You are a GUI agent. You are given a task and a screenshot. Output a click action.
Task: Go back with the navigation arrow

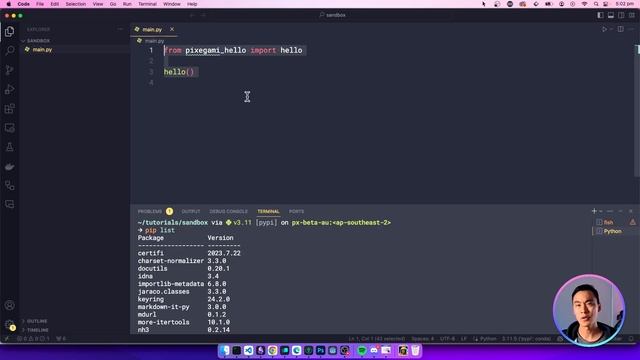(x=192, y=15)
